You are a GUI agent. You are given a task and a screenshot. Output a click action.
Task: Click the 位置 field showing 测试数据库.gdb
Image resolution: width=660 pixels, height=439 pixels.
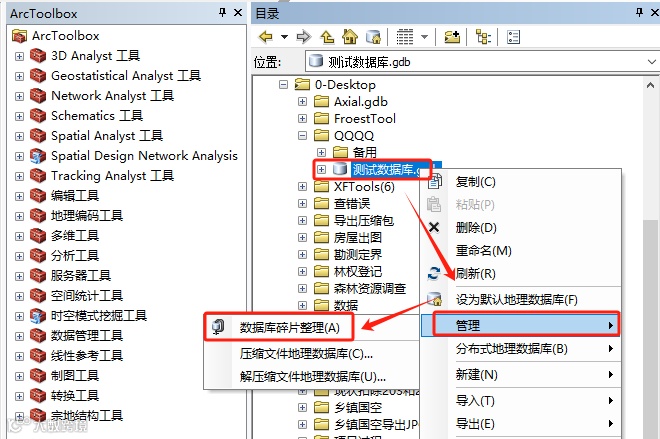point(482,62)
